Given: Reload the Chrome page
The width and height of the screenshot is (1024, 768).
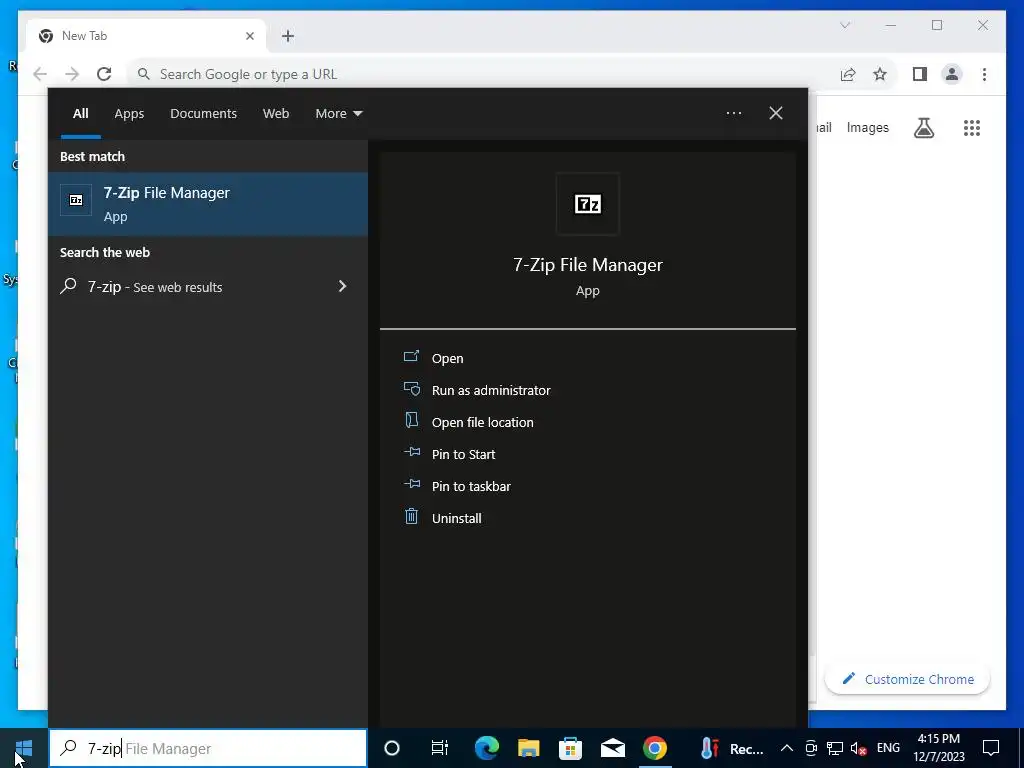Looking at the screenshot, I should pos(104,74).
